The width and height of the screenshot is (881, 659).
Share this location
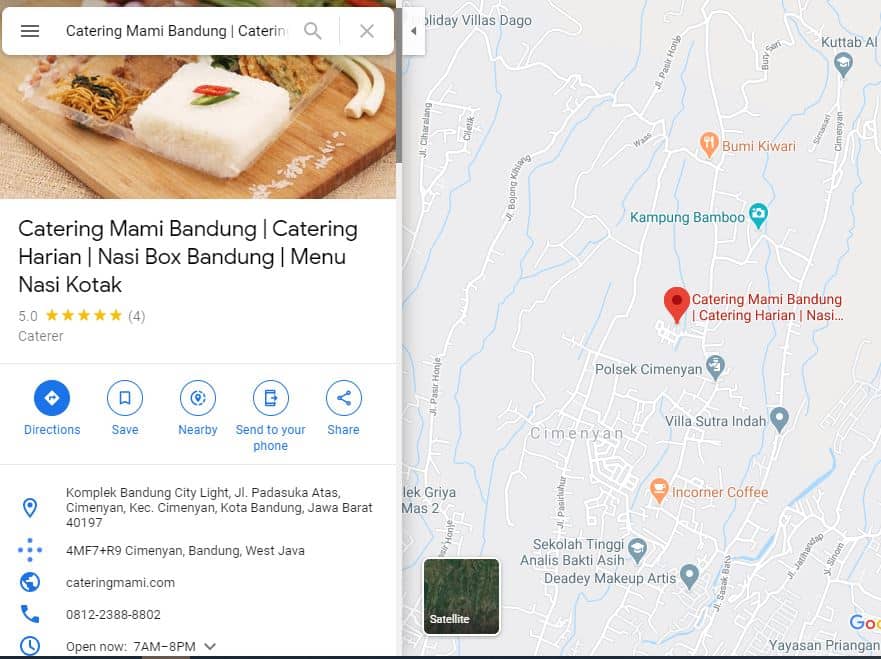click(x=344, y=398)
